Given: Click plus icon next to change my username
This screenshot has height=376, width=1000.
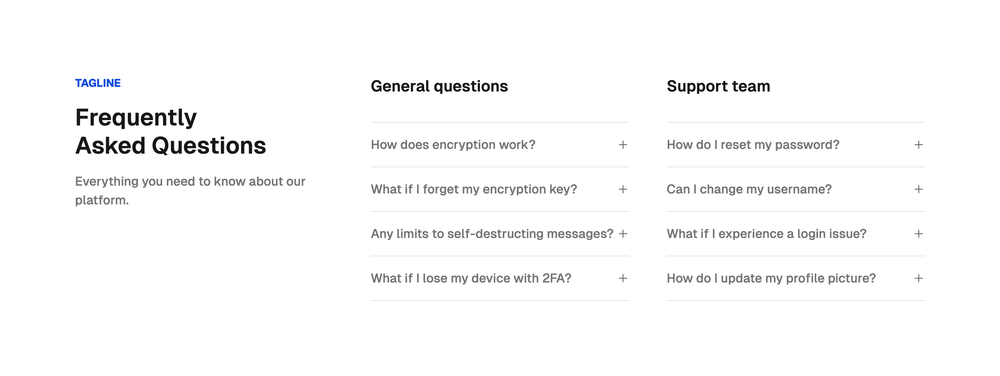Looking at the screenshot, I should tap(918, 189).
